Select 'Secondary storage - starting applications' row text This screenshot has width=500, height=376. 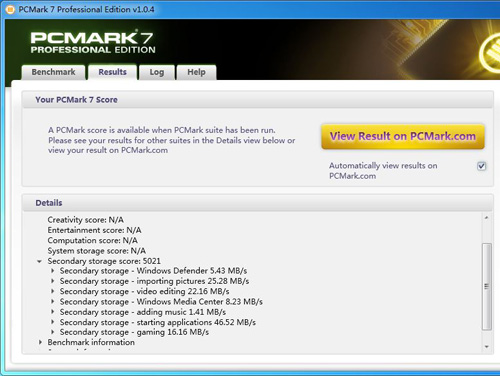click(158, 322)
